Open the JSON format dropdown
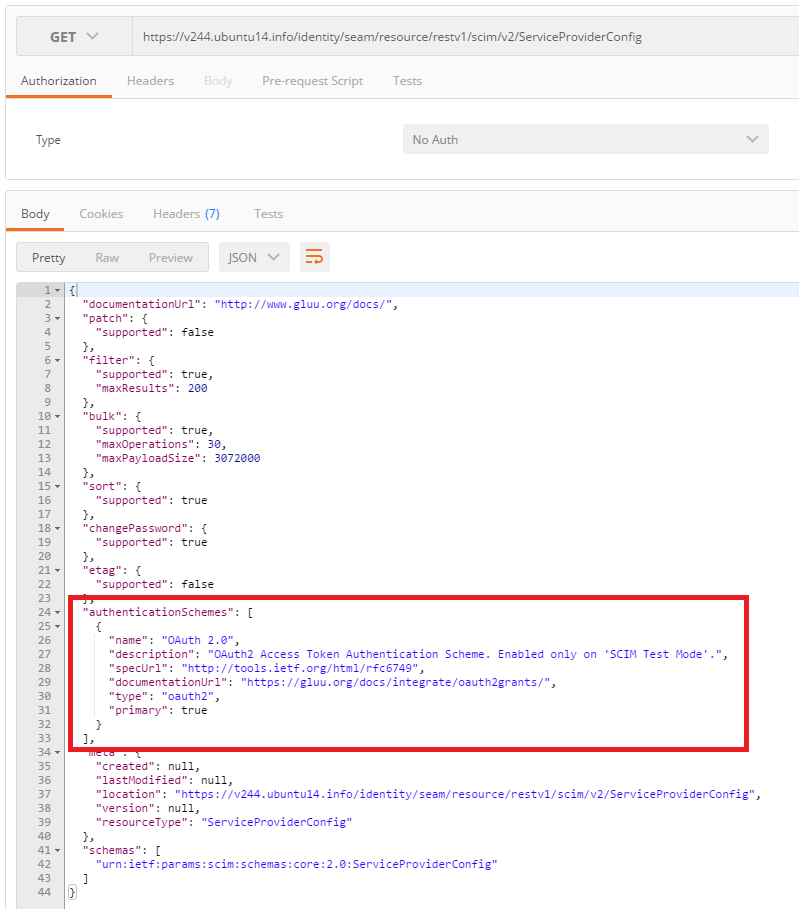799x909 pixels. click(254, 257)
